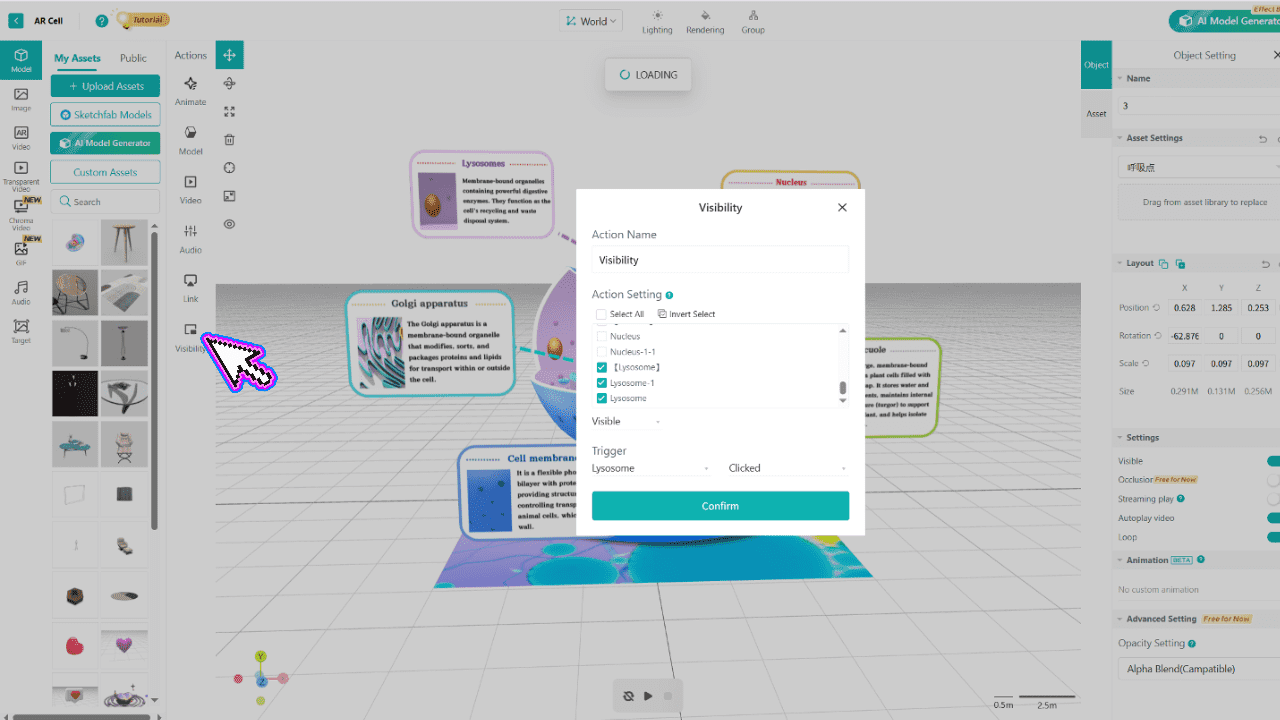The height and width of the screenshot is (720, 1280).
Task: Click the Group icon in top toolbar
Action: [753, 16]
